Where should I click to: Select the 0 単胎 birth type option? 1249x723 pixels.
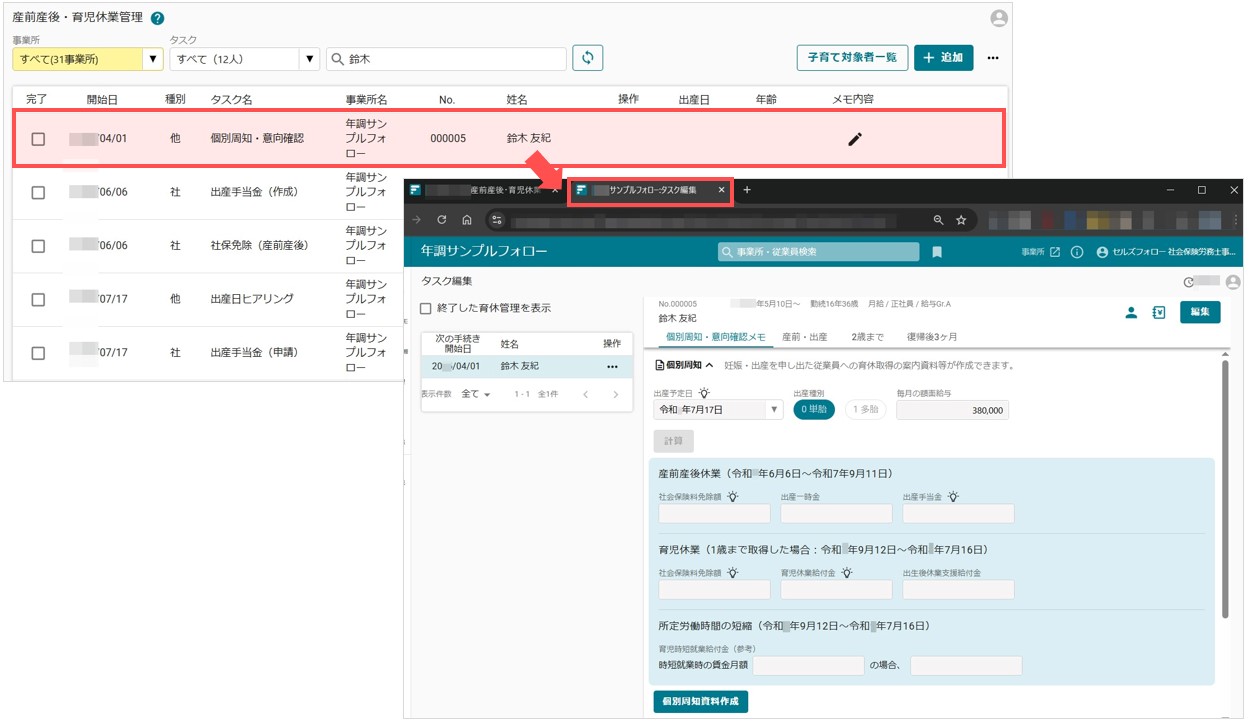click(x=813, y=409)
